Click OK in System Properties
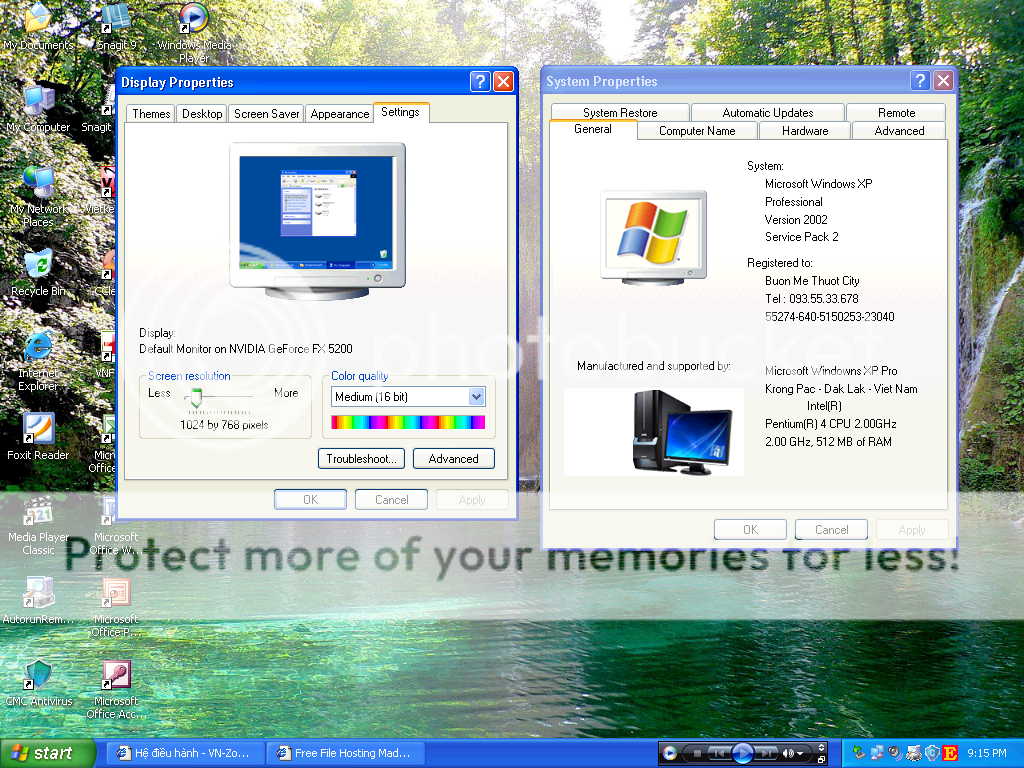Image resolution: width=1024 pixels, height=768 pixels. coord(750,530)
